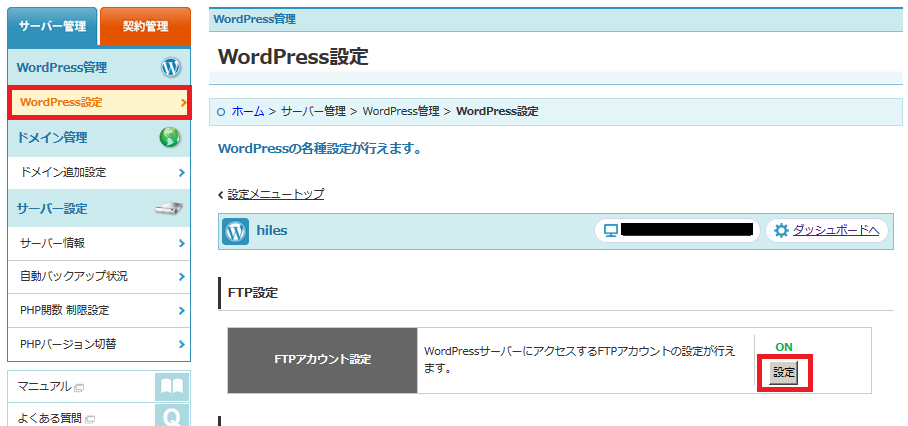This screenshot has width=908, height=426.
Task: Open PHPバージョン切替 menu item
Action: coord(99,344)
